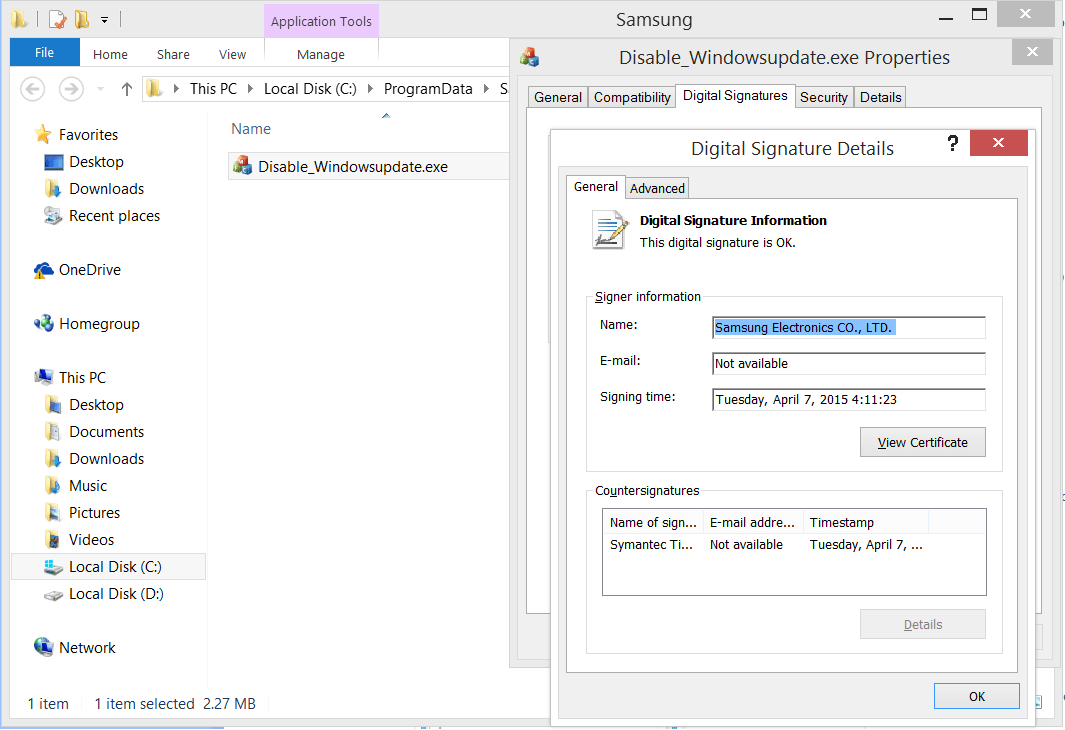The height and width of the screenshot is (730, 1065).
Task: Click the Explorer window folder icon
Action: tap(19, 20)
